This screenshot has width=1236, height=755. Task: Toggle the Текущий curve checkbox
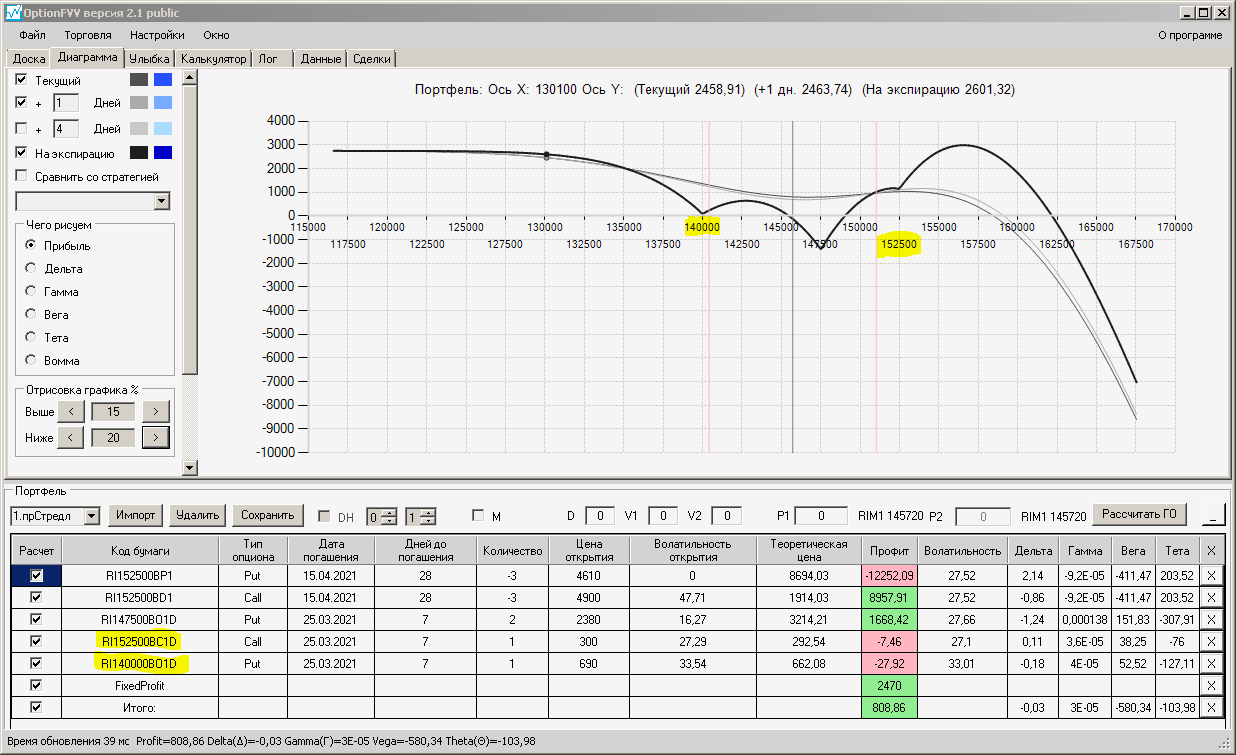[x=22, y=80]
